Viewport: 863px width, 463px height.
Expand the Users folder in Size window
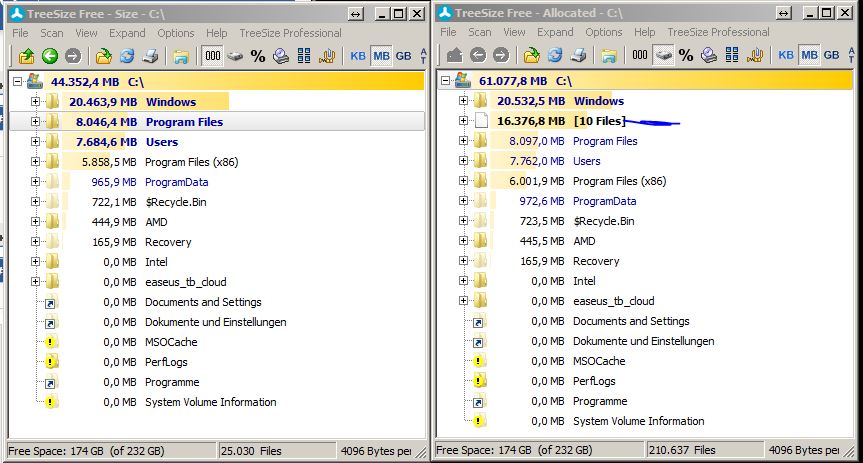(x=35, y=142)
